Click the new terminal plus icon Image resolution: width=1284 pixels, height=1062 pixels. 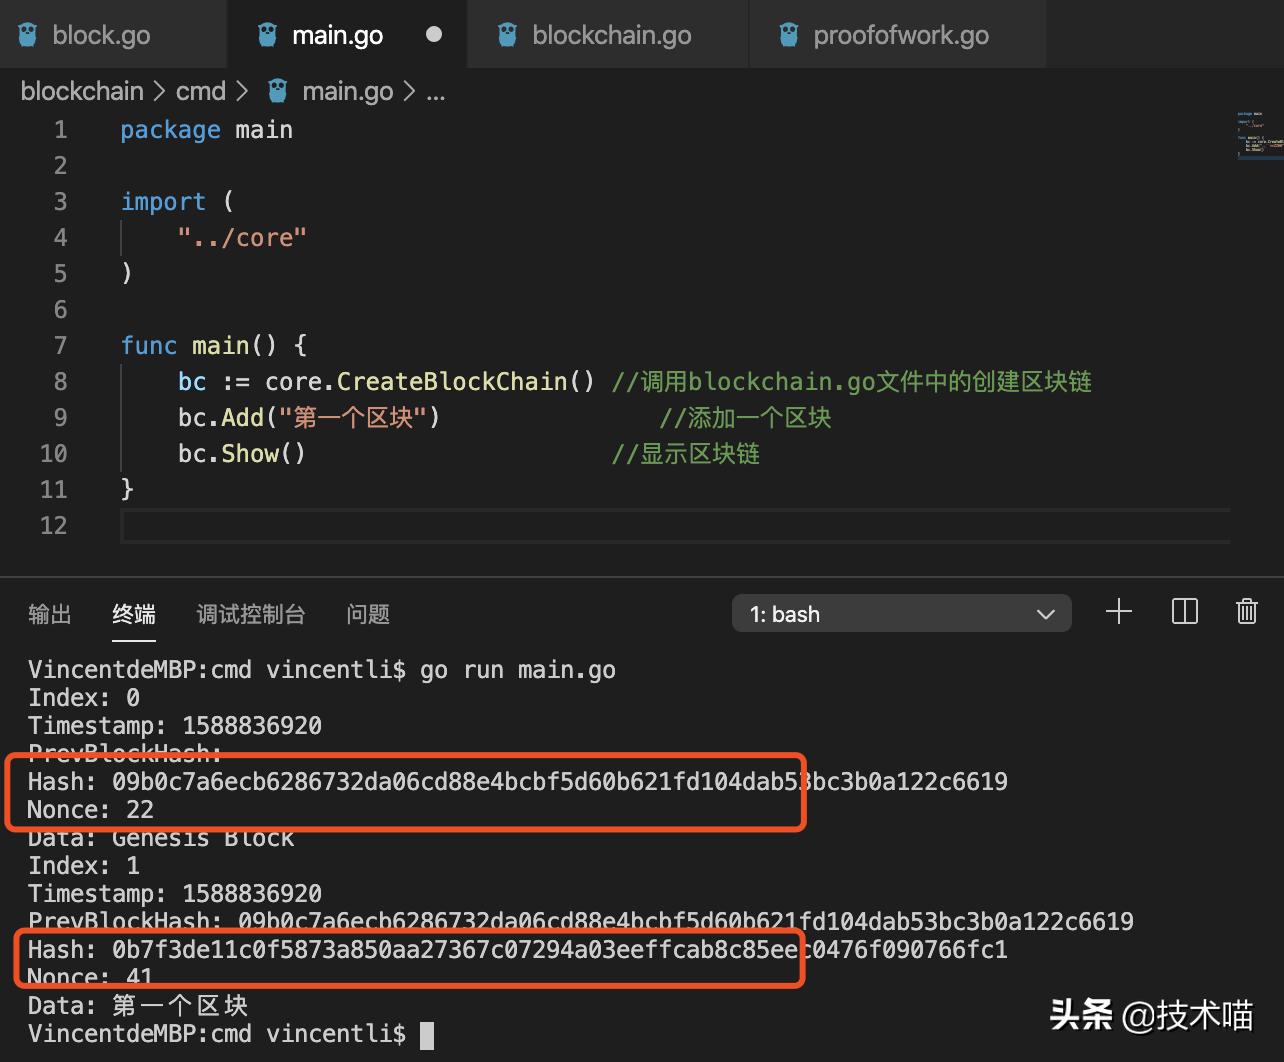click(x=1119, y=612)
